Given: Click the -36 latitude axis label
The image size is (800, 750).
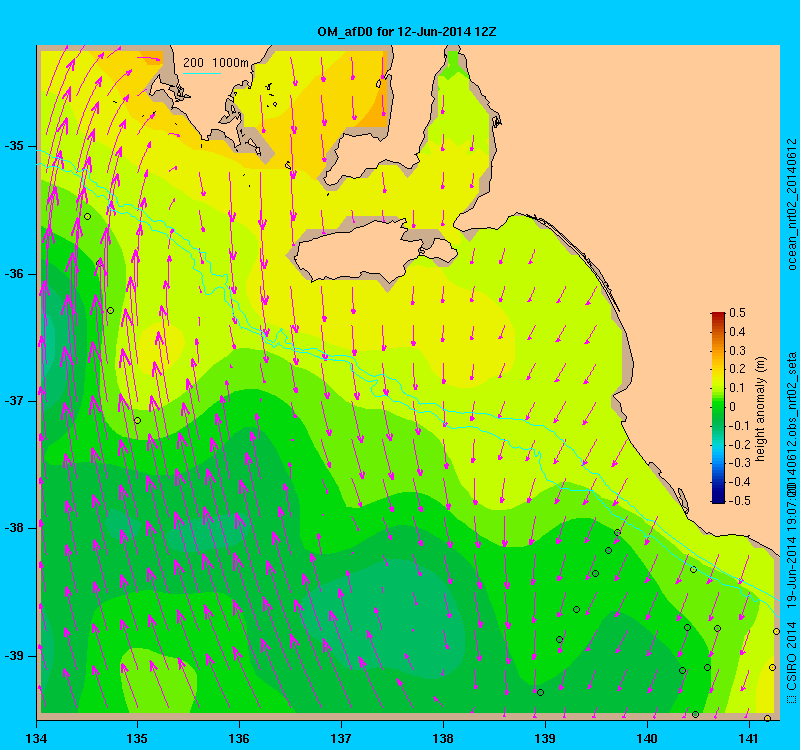Looking at the screenshot, I should [14, 274].
